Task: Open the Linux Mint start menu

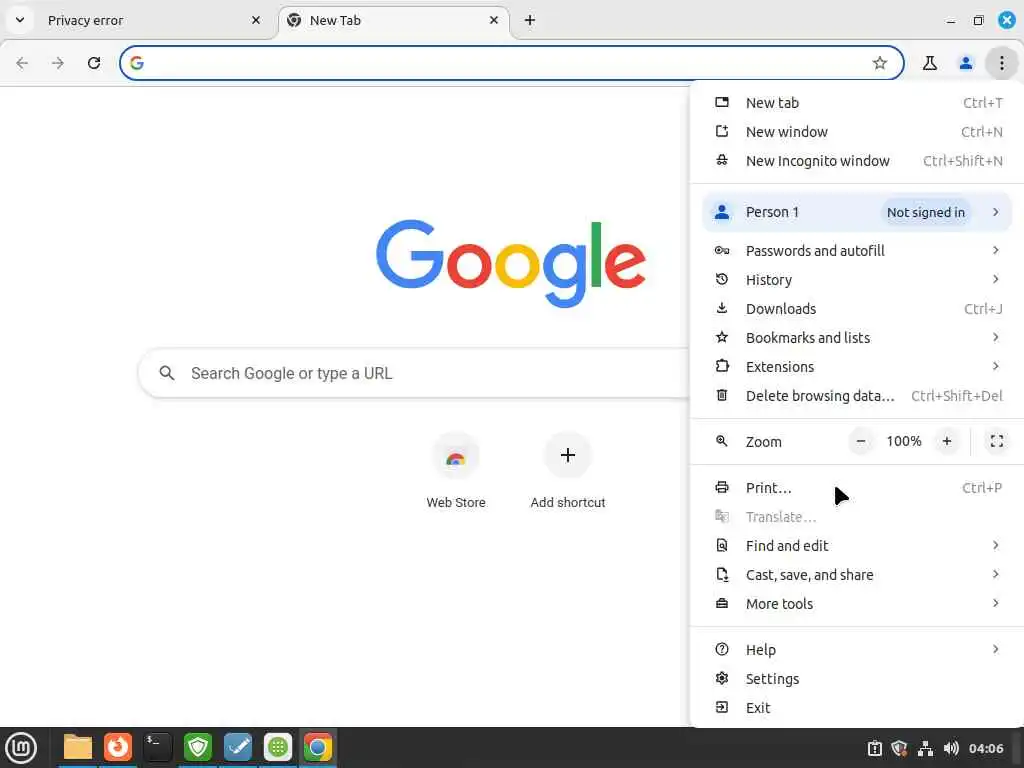Action: pyautogui.click(x=21, y=748)
